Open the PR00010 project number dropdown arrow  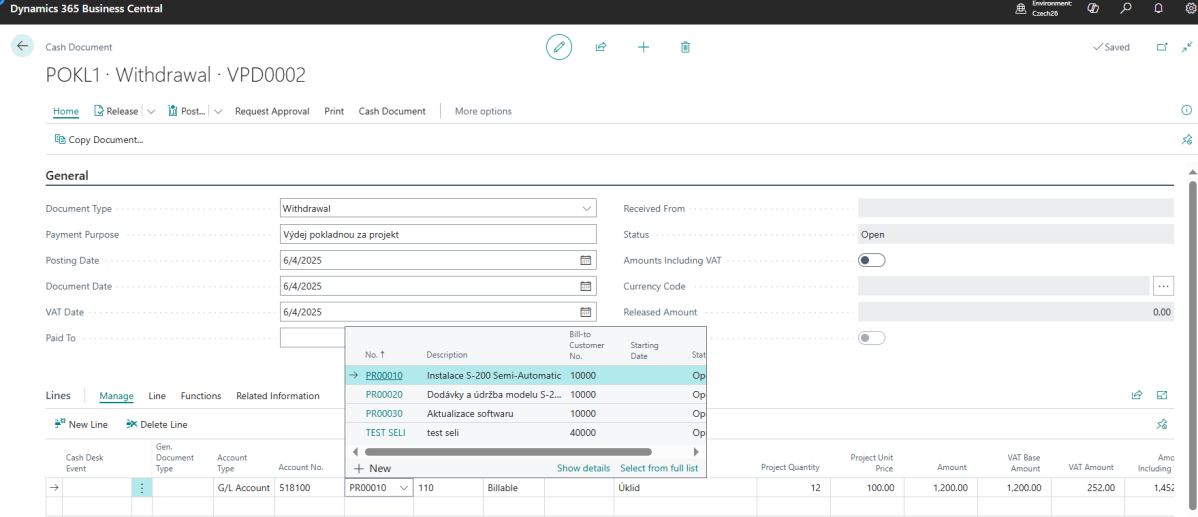pos(403,488)
